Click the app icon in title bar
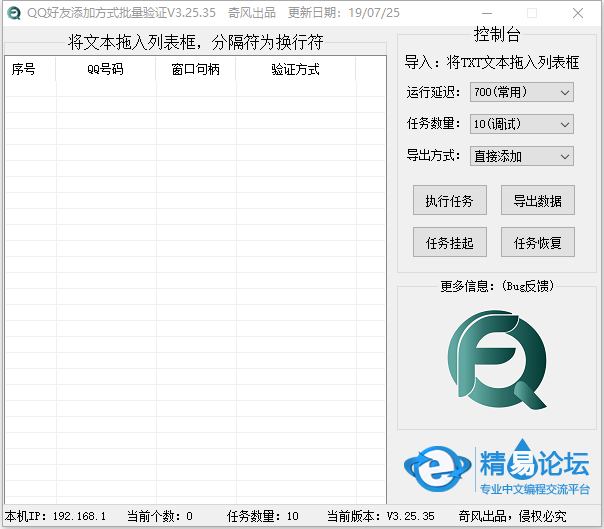 pyautogui.click(x=14, y=13)
